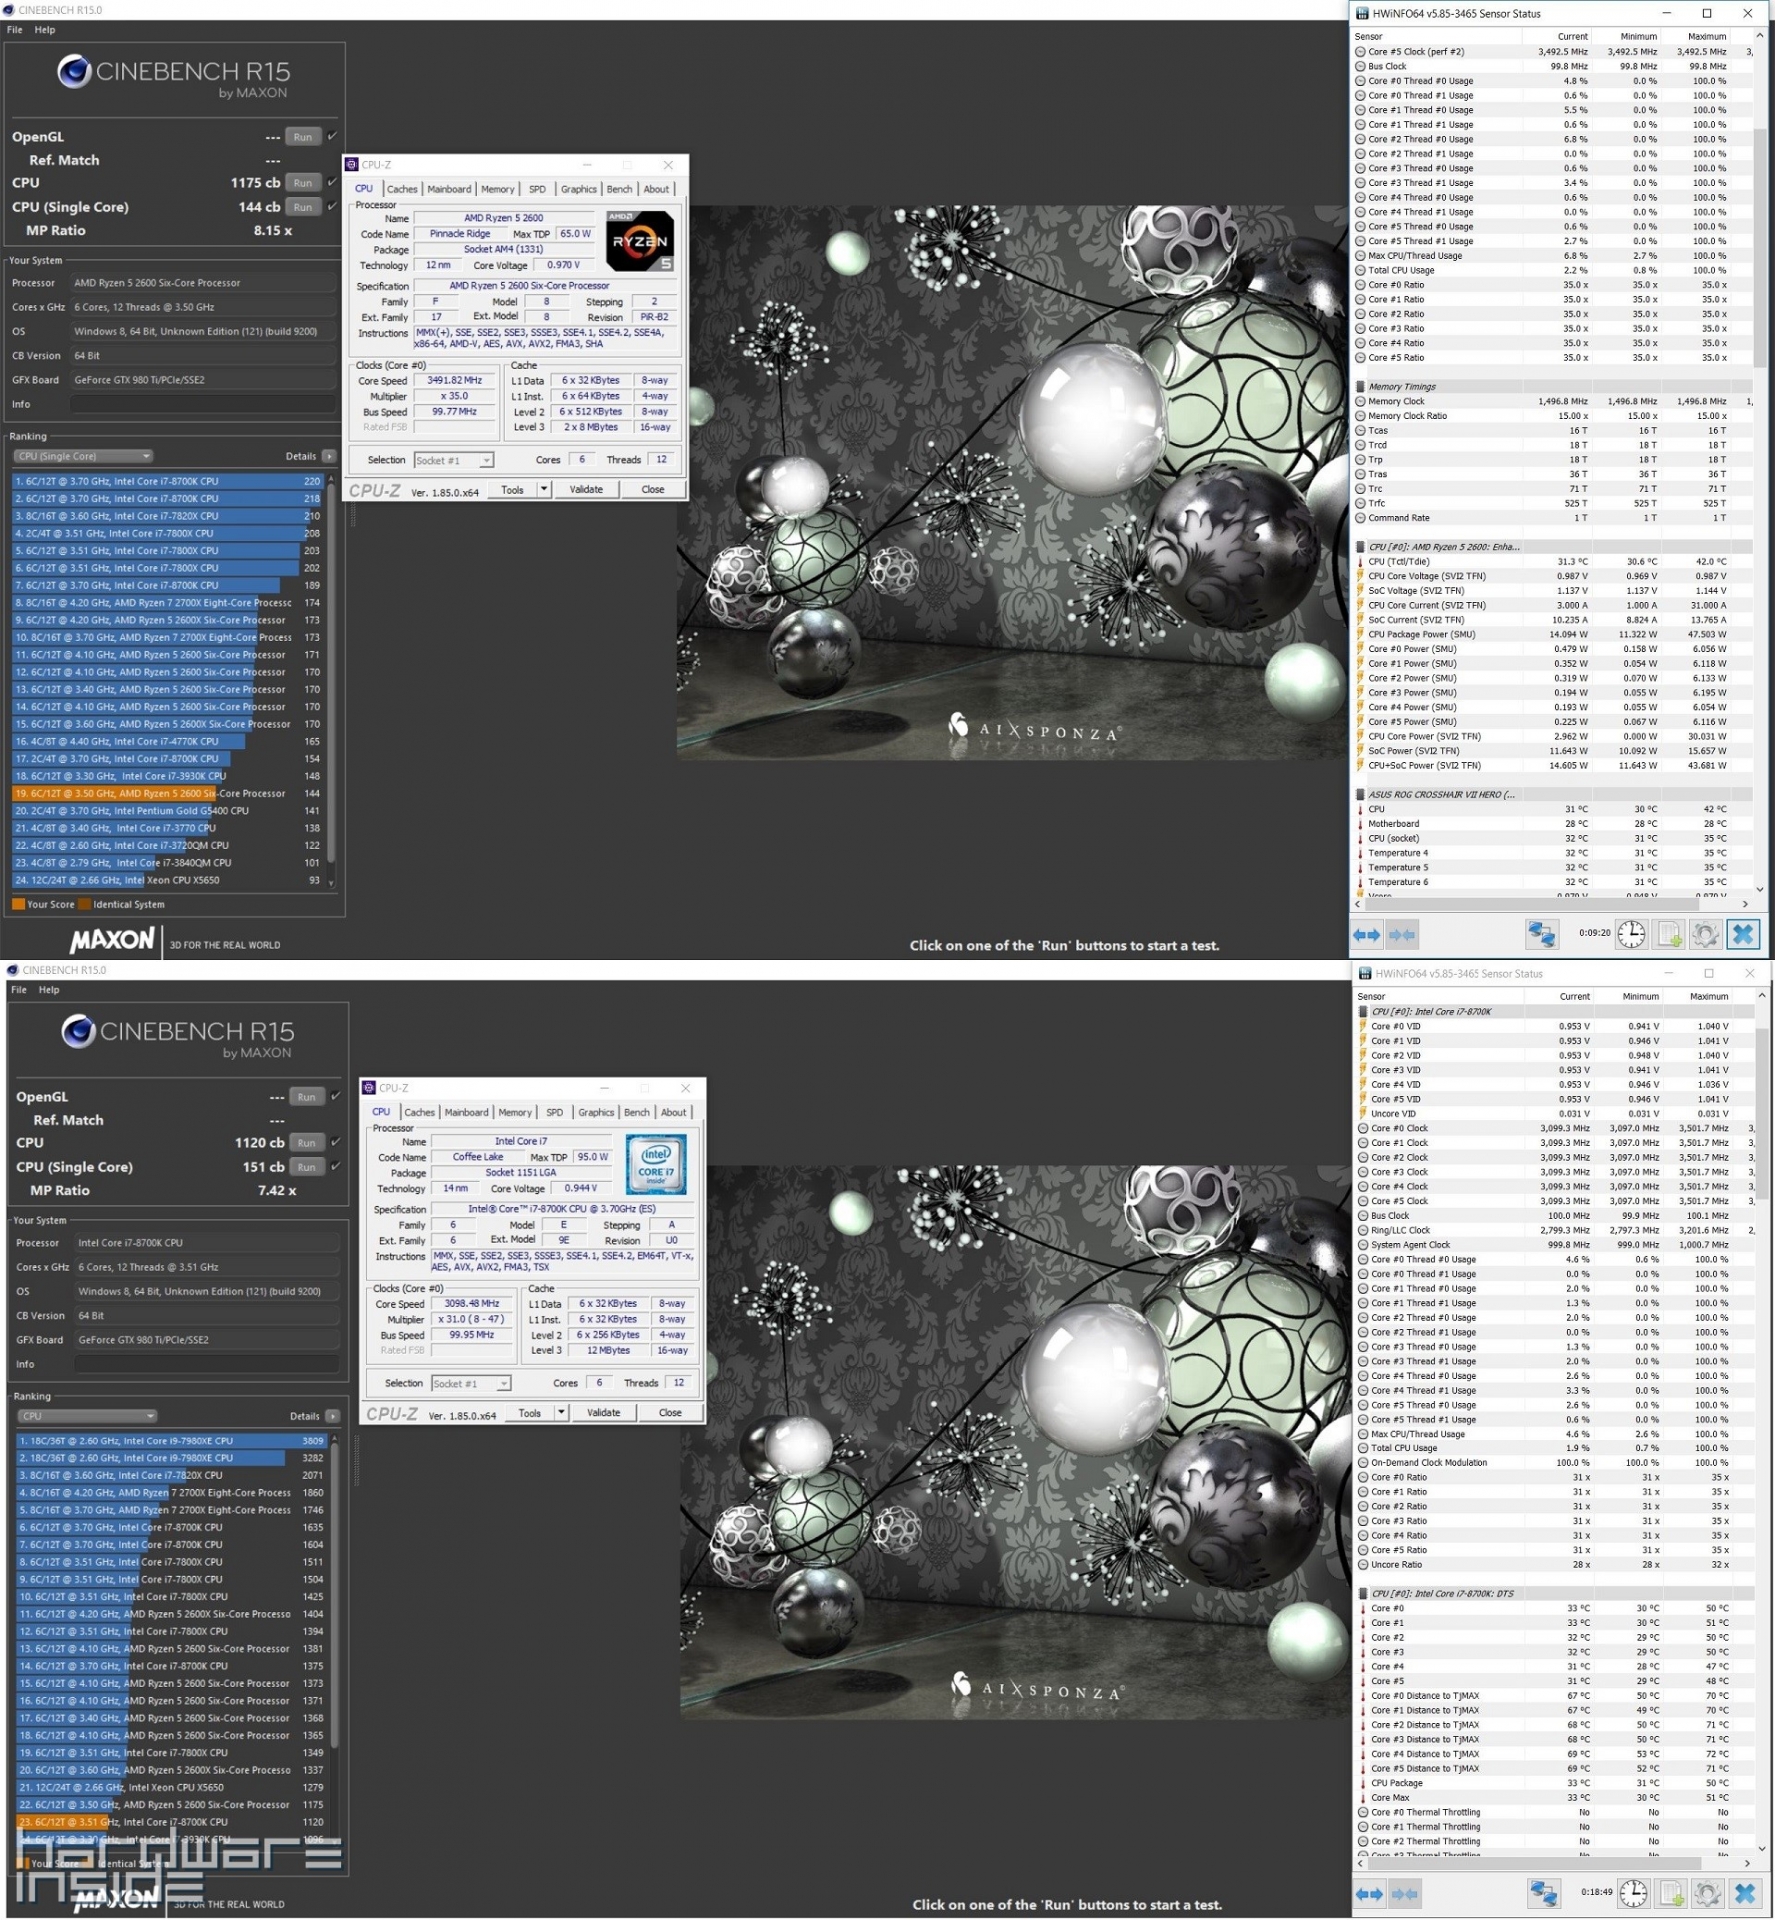Click CPU-Z title icon in Intel Core i7 window
This screenshot has height=1920, width=1775.
tap(369, 1088)
